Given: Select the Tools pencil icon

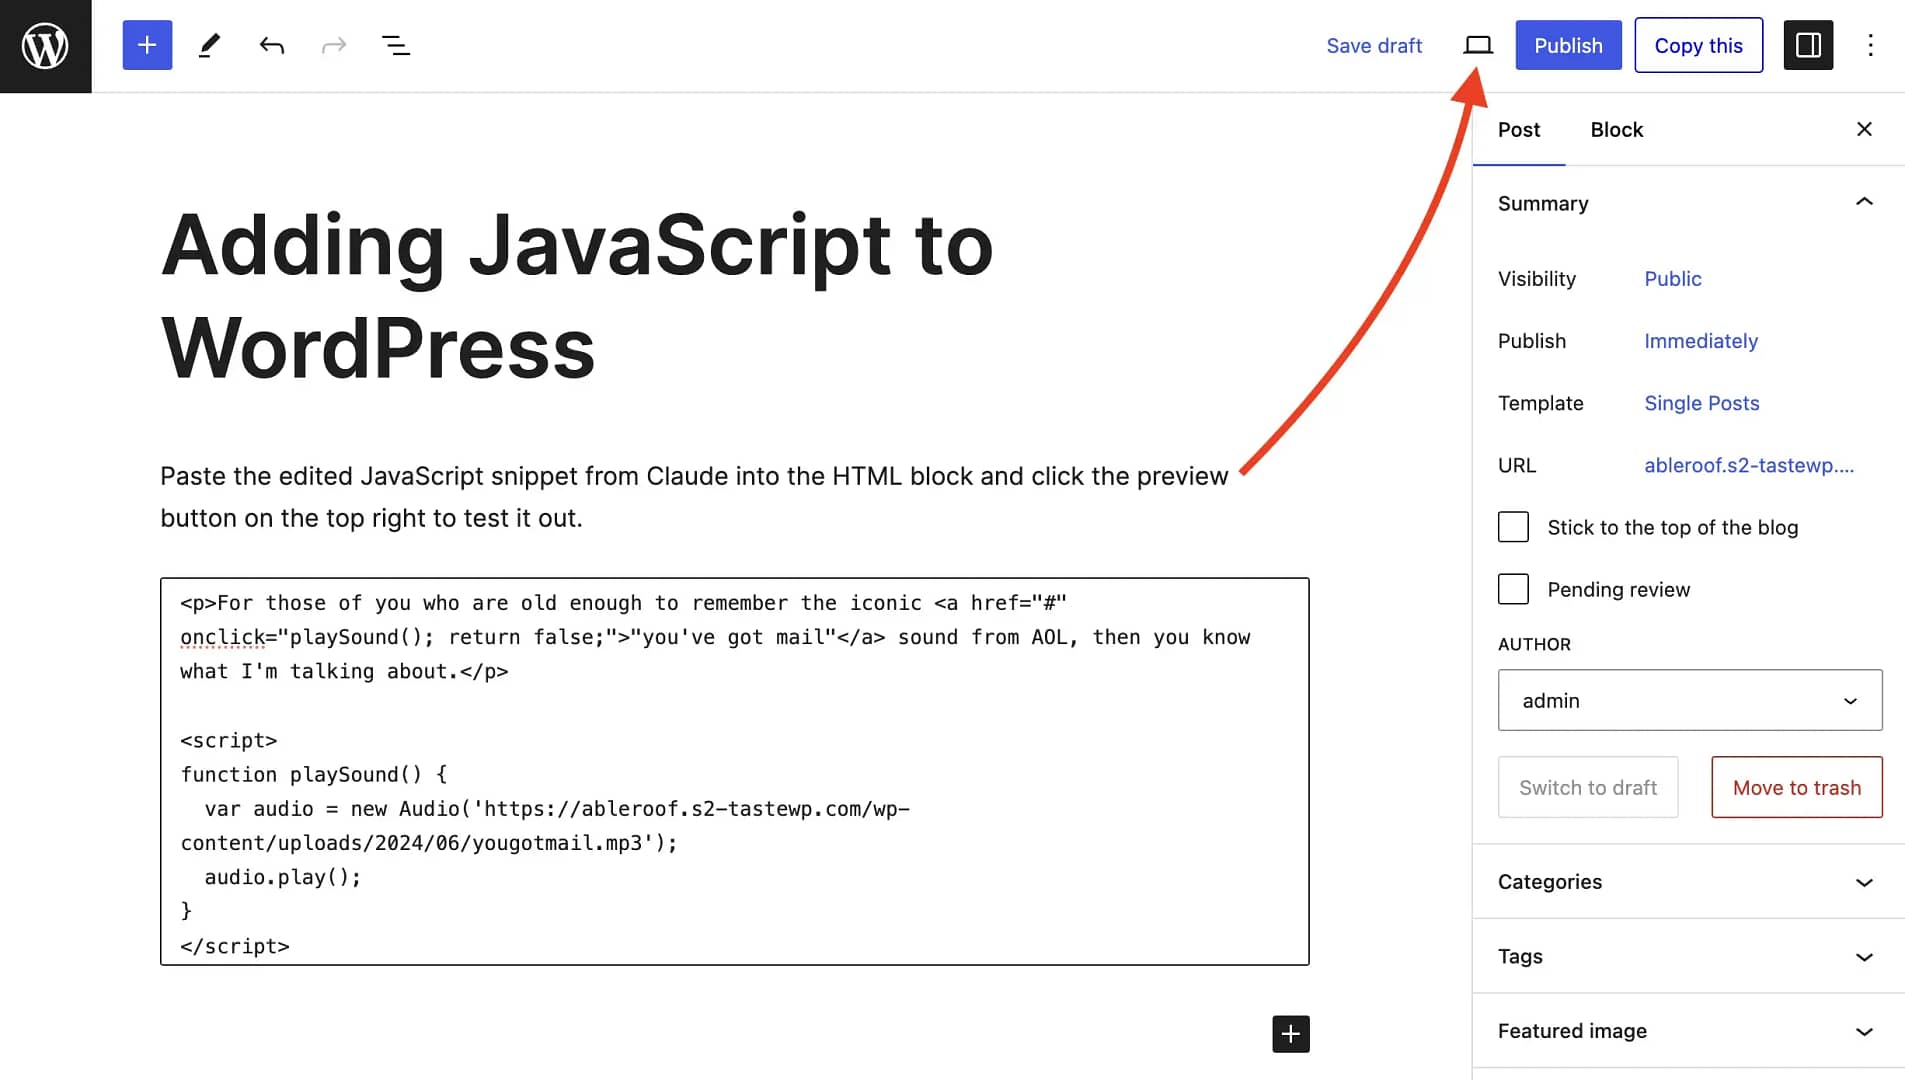Looking at the screenshot, I should 209,45.
